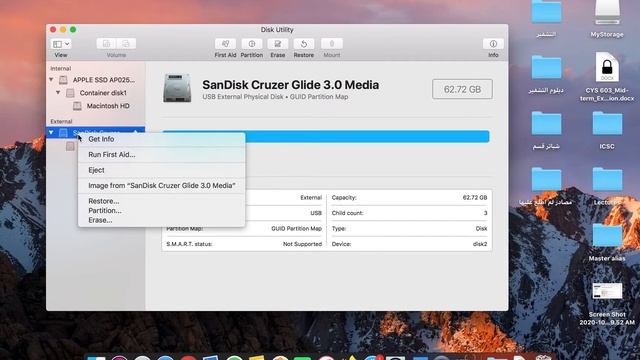Choose Image from SanDisk Cruzer Glide
Viewport: 640px width, 360px height.
pos(162,186)
